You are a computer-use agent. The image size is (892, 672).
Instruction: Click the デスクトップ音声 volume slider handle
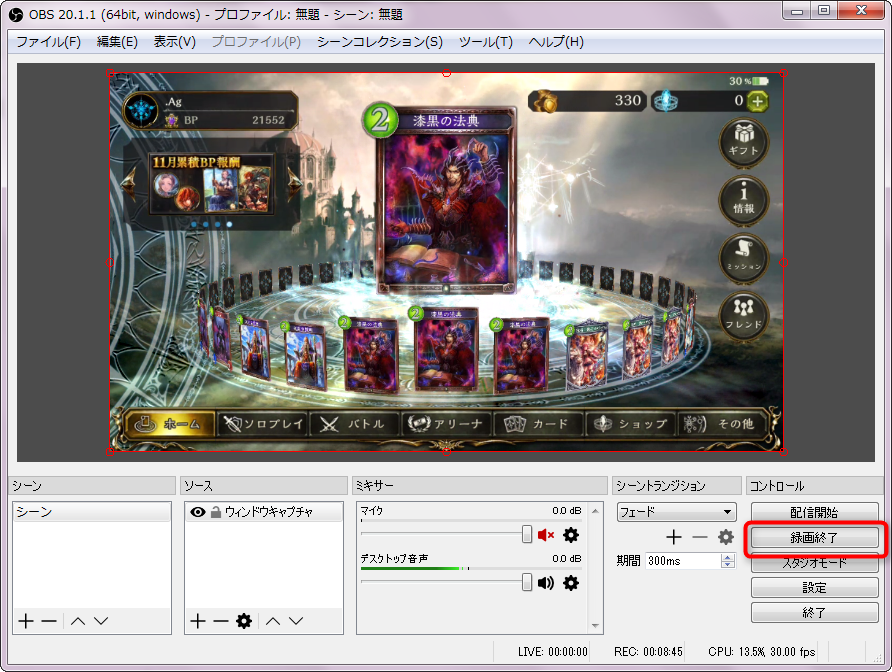click(x=527, y=582)
